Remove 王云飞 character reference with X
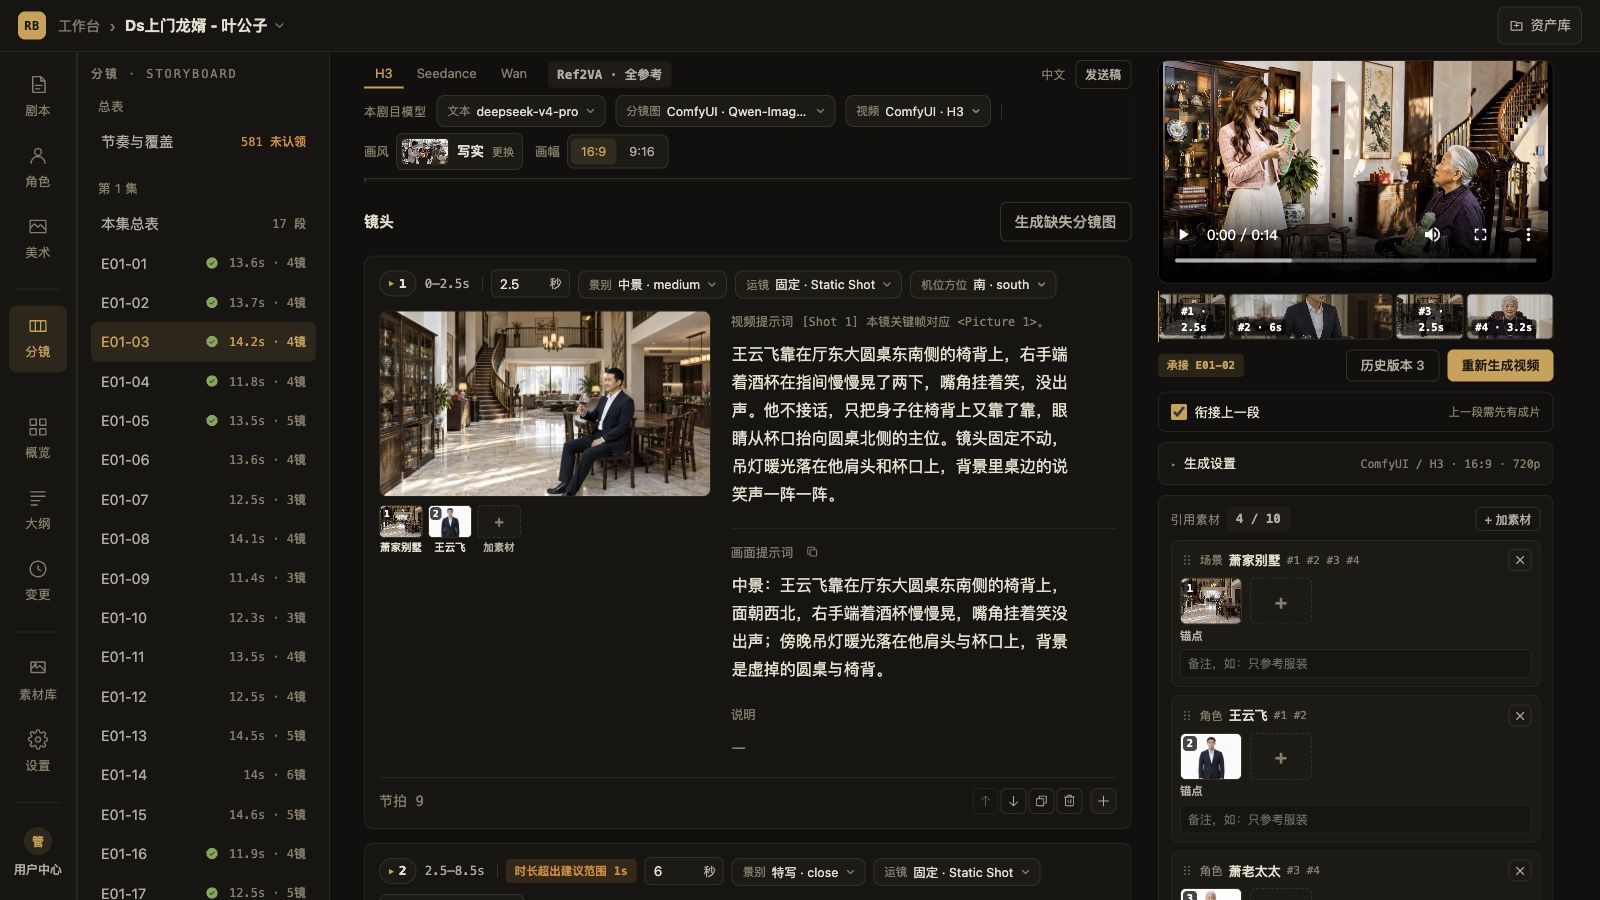The image size is (1600, 900). click(1520, 716)
